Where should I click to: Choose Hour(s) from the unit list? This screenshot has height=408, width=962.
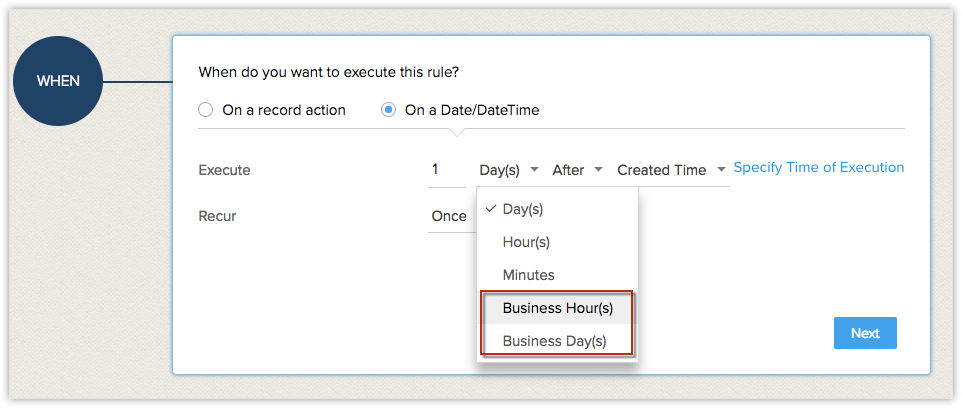[526, 242]
